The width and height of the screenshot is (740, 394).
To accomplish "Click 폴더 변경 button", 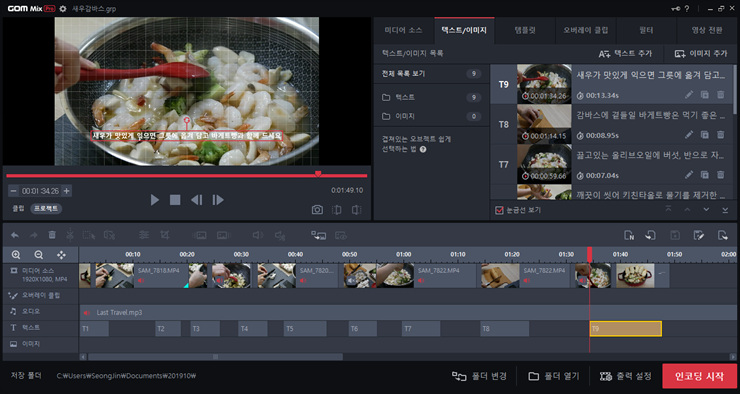I will pos(479,376).
